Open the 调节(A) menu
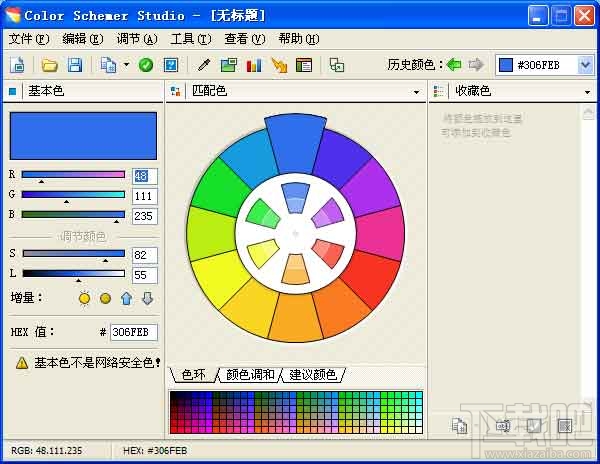 pos(137,39)
